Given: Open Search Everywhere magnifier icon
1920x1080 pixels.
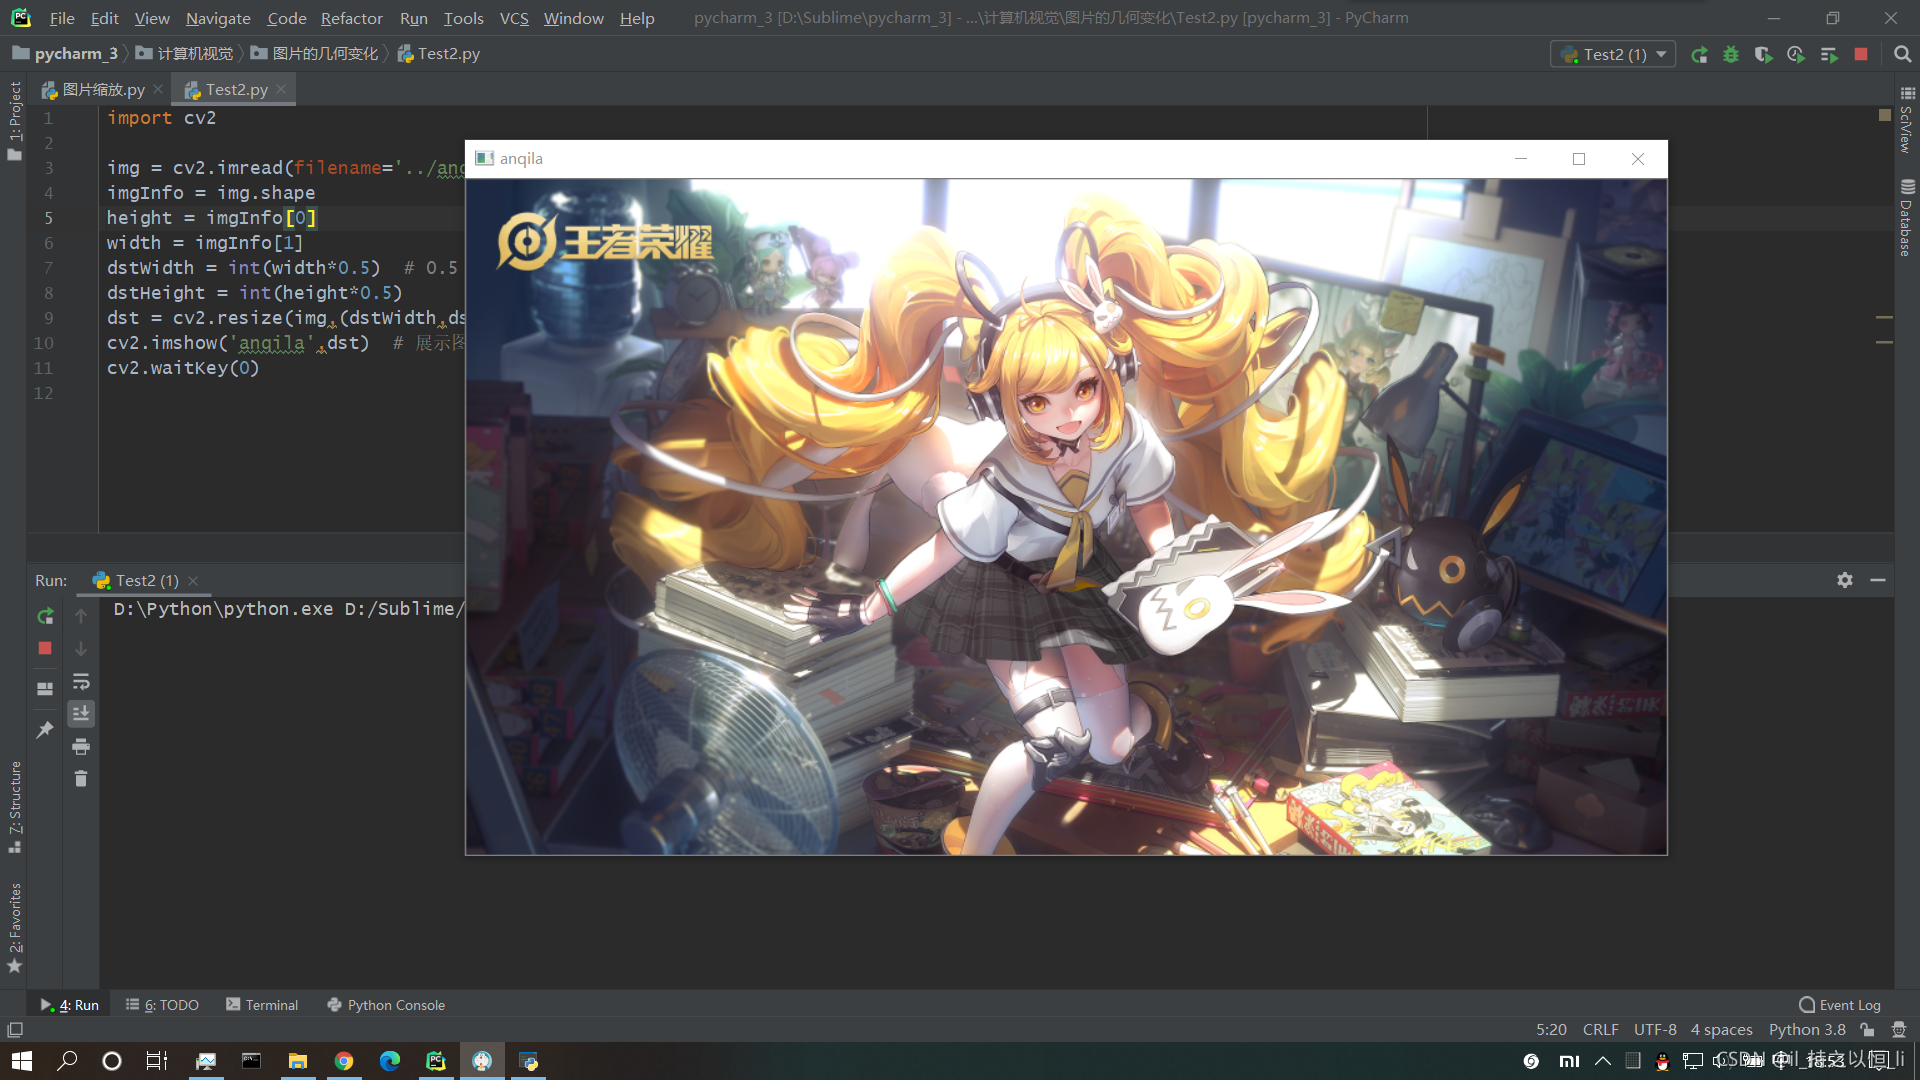Looking at the screenshot, I should tap(1902, 54).
